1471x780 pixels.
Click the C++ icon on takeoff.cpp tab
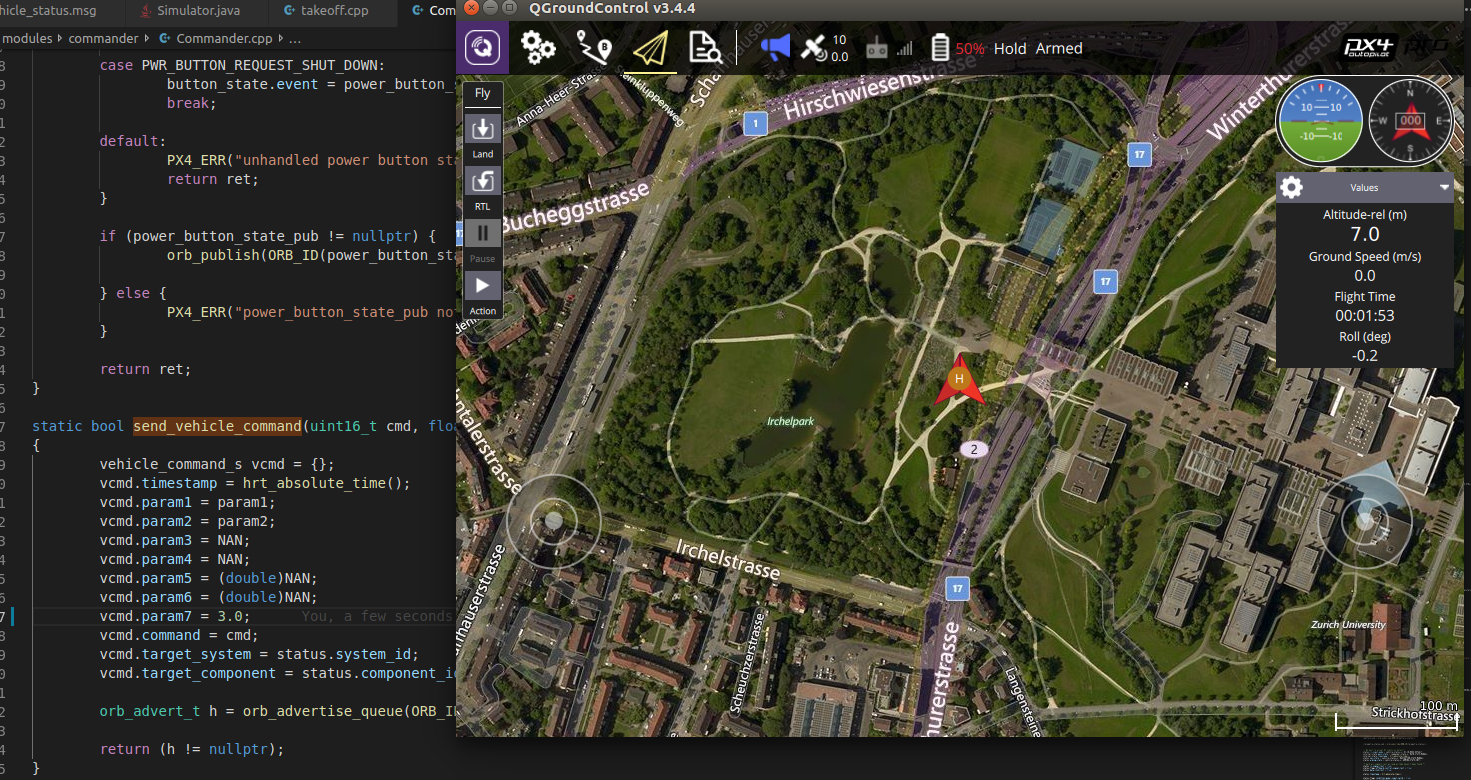(290, 11)
